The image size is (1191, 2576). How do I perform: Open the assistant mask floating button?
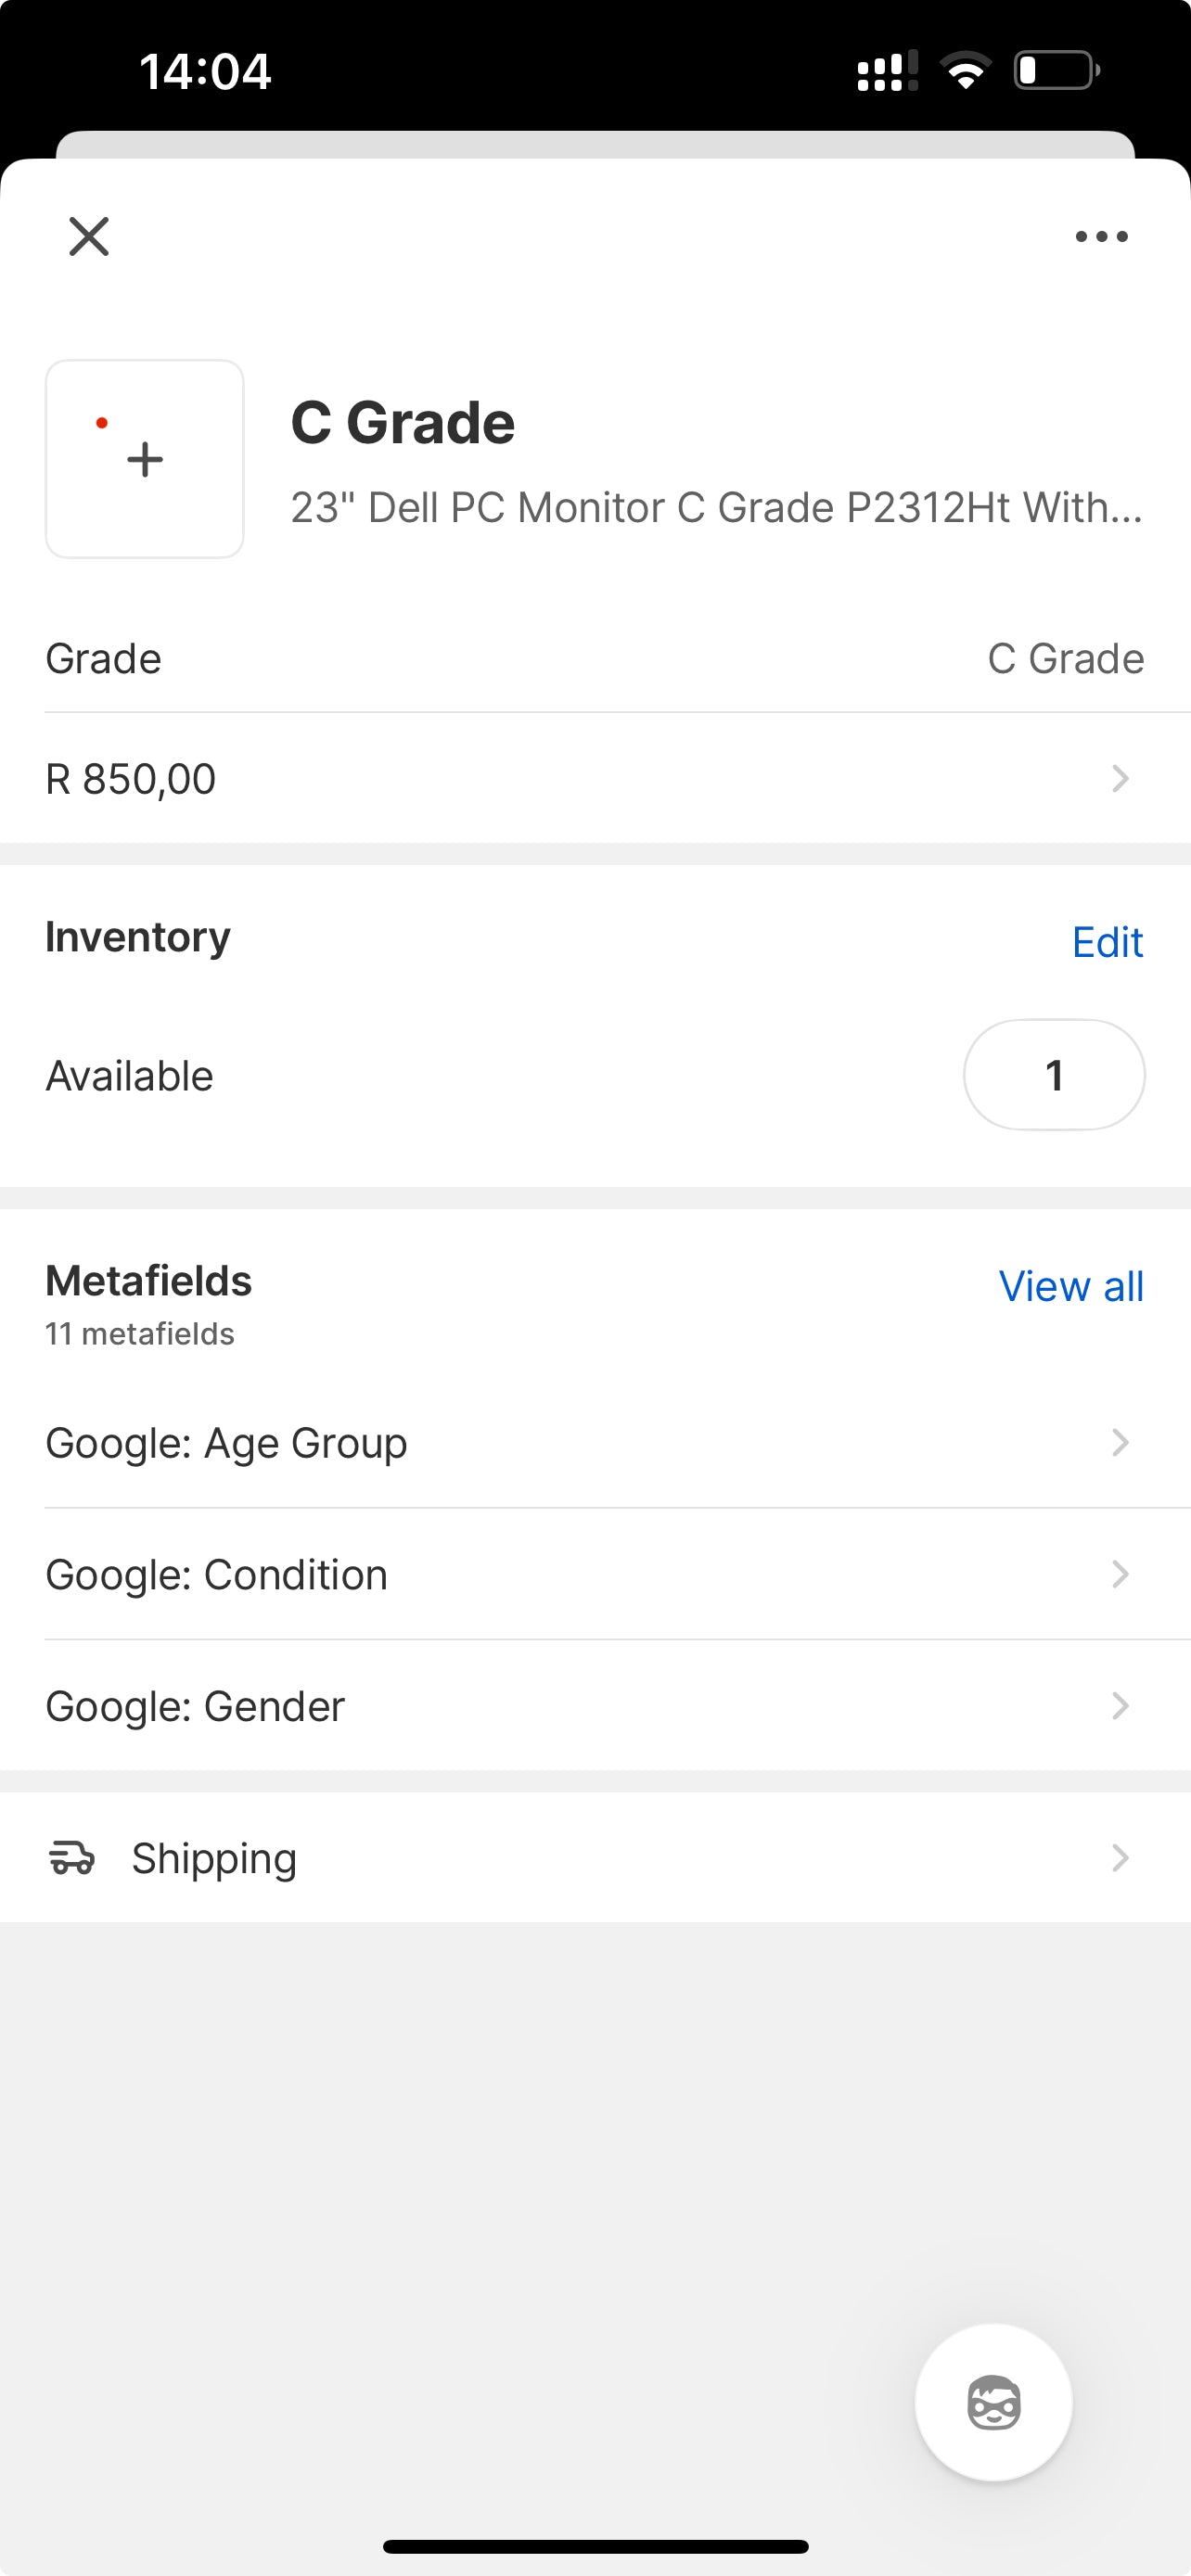993,2402
